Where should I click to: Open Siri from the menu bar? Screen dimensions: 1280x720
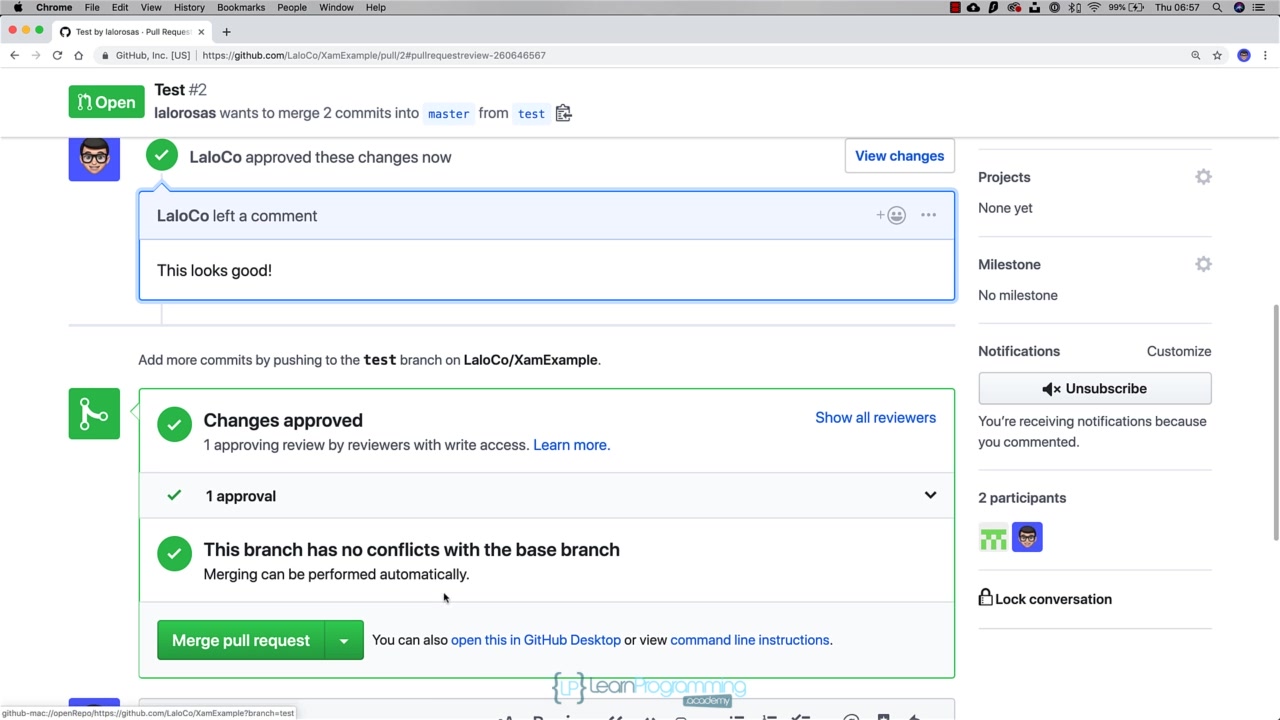1239,7
